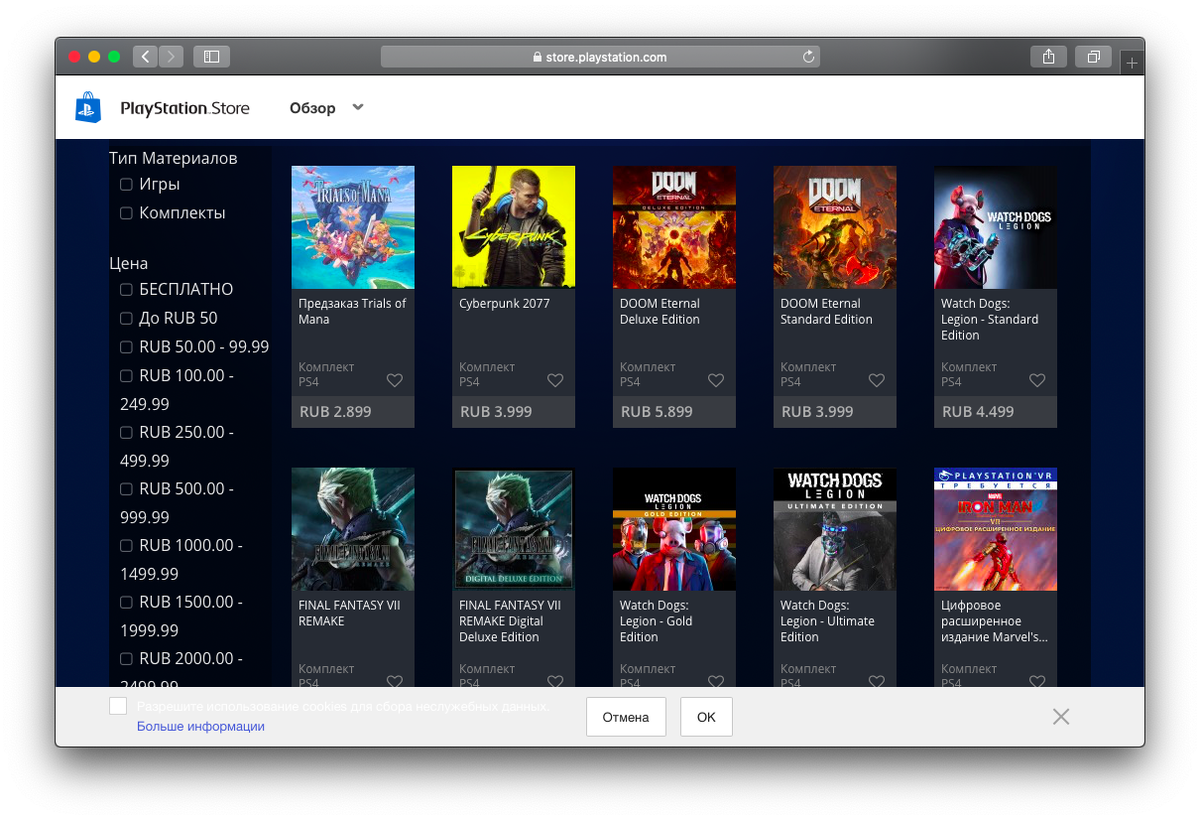Add Trials of Mana to wishlist heart
Screen dimensions: 1200x820
tap(394, 380)
